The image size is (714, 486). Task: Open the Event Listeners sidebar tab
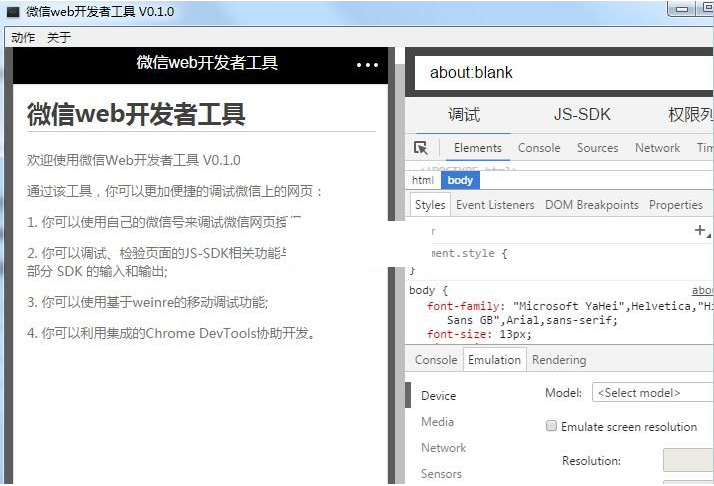click(x=495, y=205)
